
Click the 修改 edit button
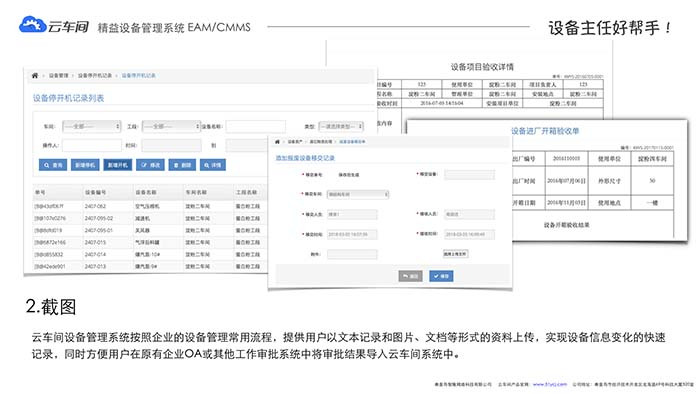(150, 165)
